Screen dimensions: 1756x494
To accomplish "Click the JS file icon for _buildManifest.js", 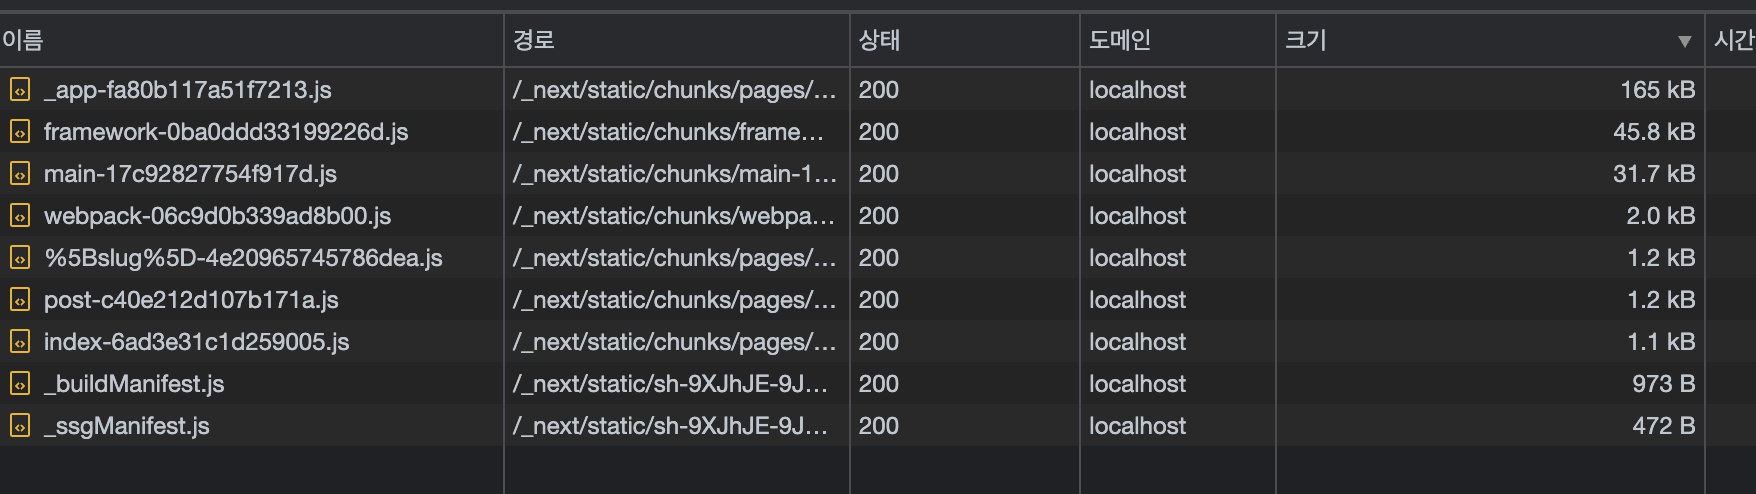I will point(20,384).
